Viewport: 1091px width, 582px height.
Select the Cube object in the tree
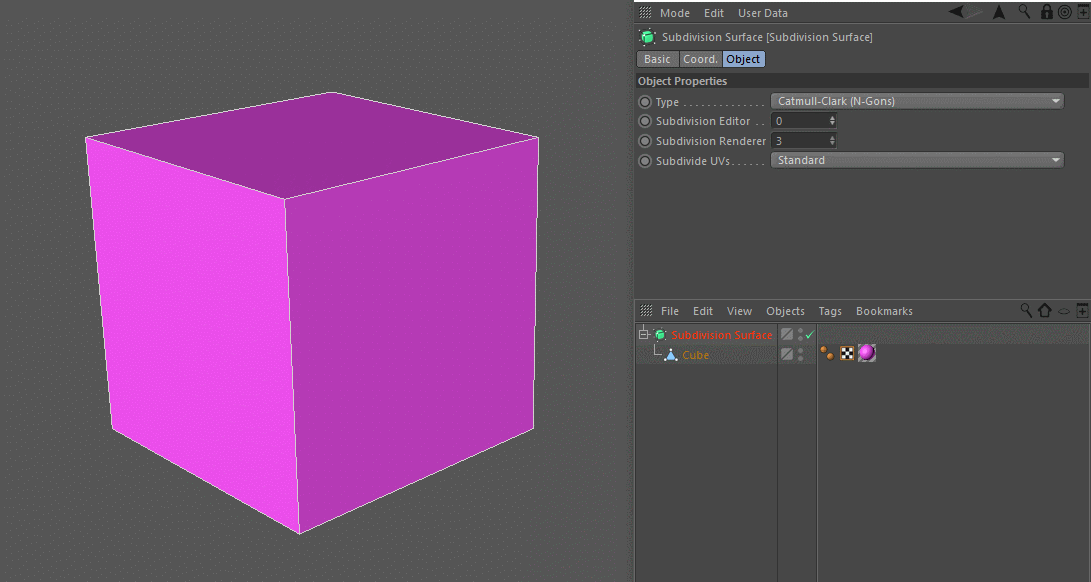point(695,355)
